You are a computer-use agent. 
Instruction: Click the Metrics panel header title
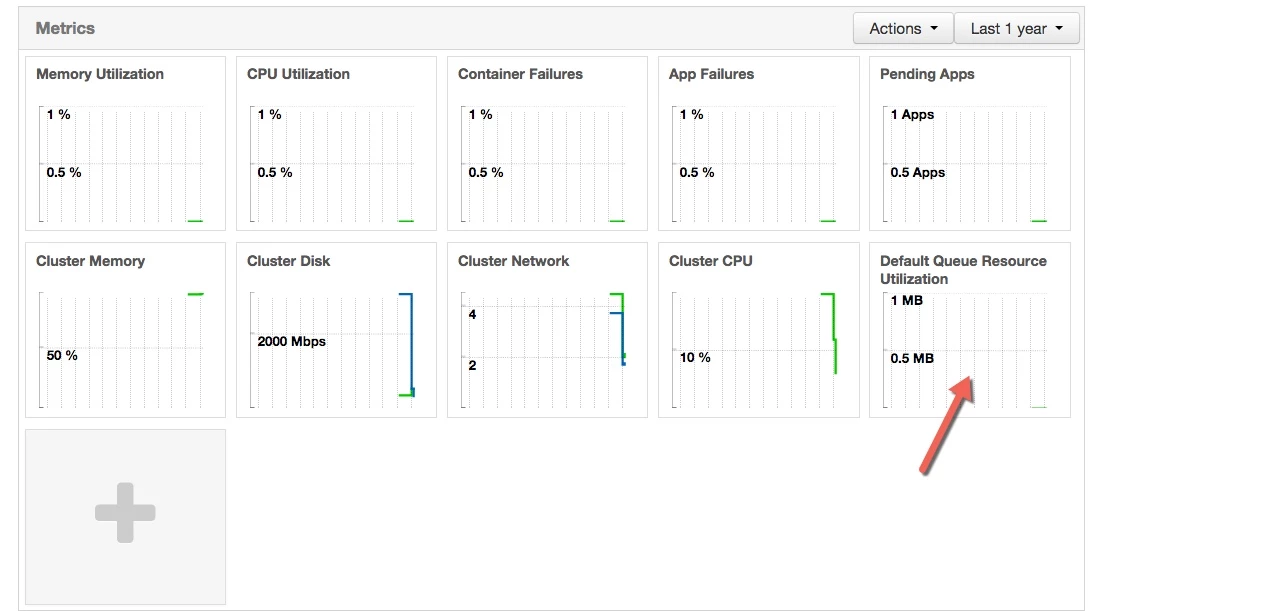click(x=65, y=28)
